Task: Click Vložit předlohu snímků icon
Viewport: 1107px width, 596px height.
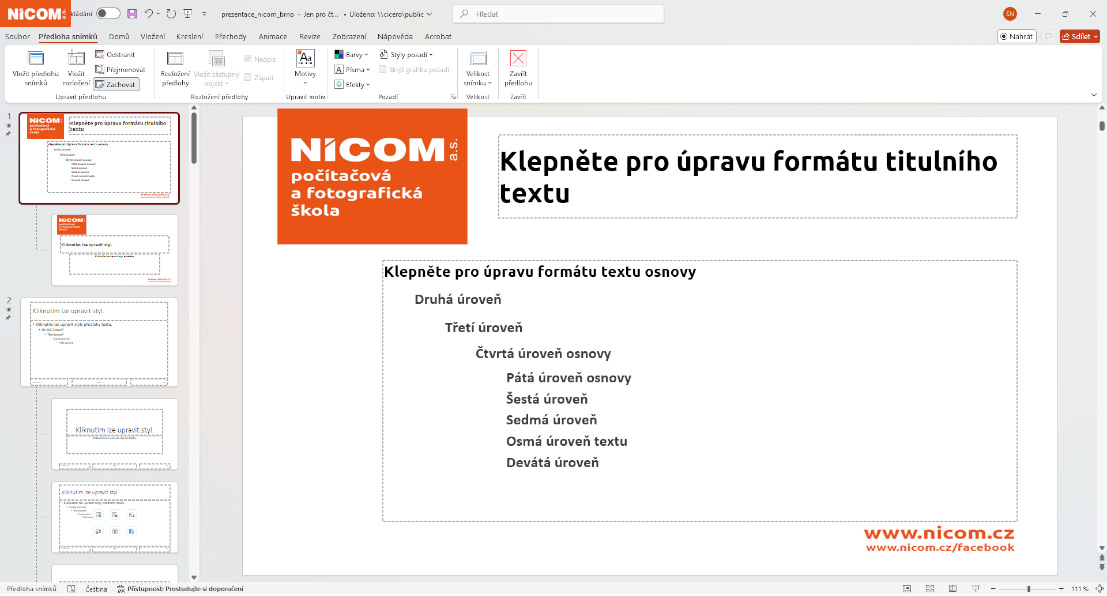Action: [x=35, y=59]
